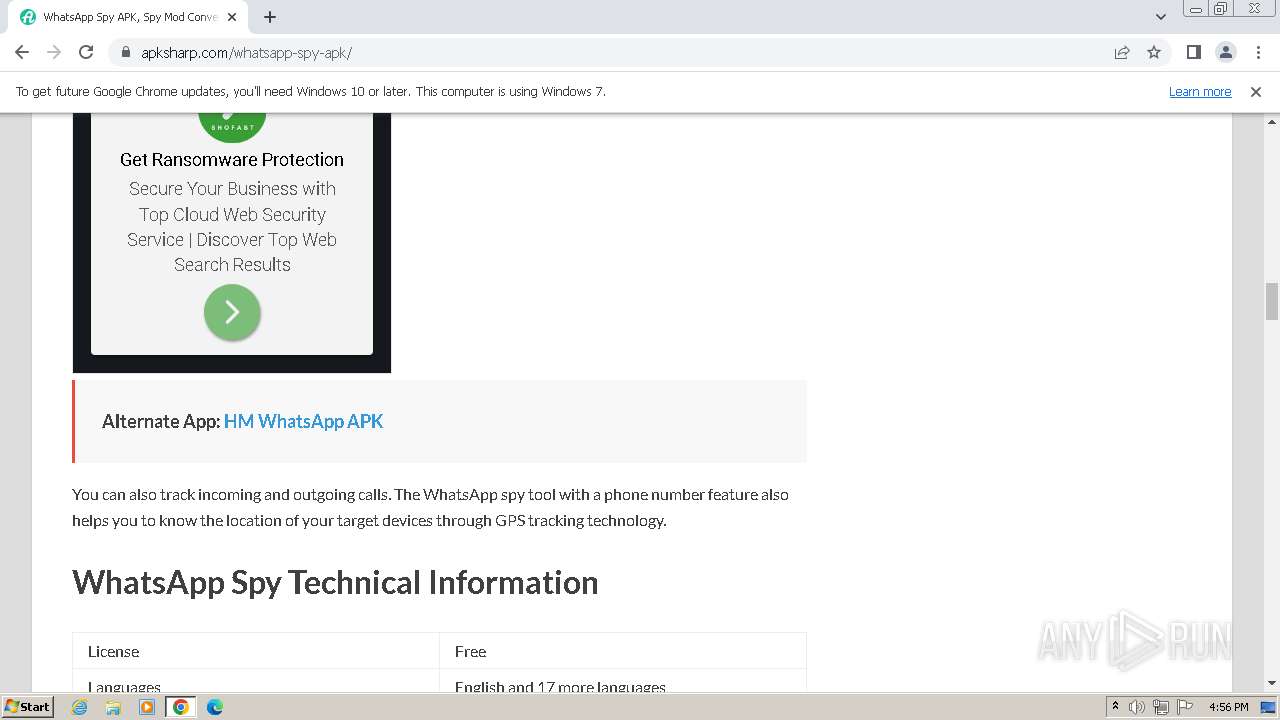
Task: Click scrollbar down arrow
Action: pos(1272,684)
